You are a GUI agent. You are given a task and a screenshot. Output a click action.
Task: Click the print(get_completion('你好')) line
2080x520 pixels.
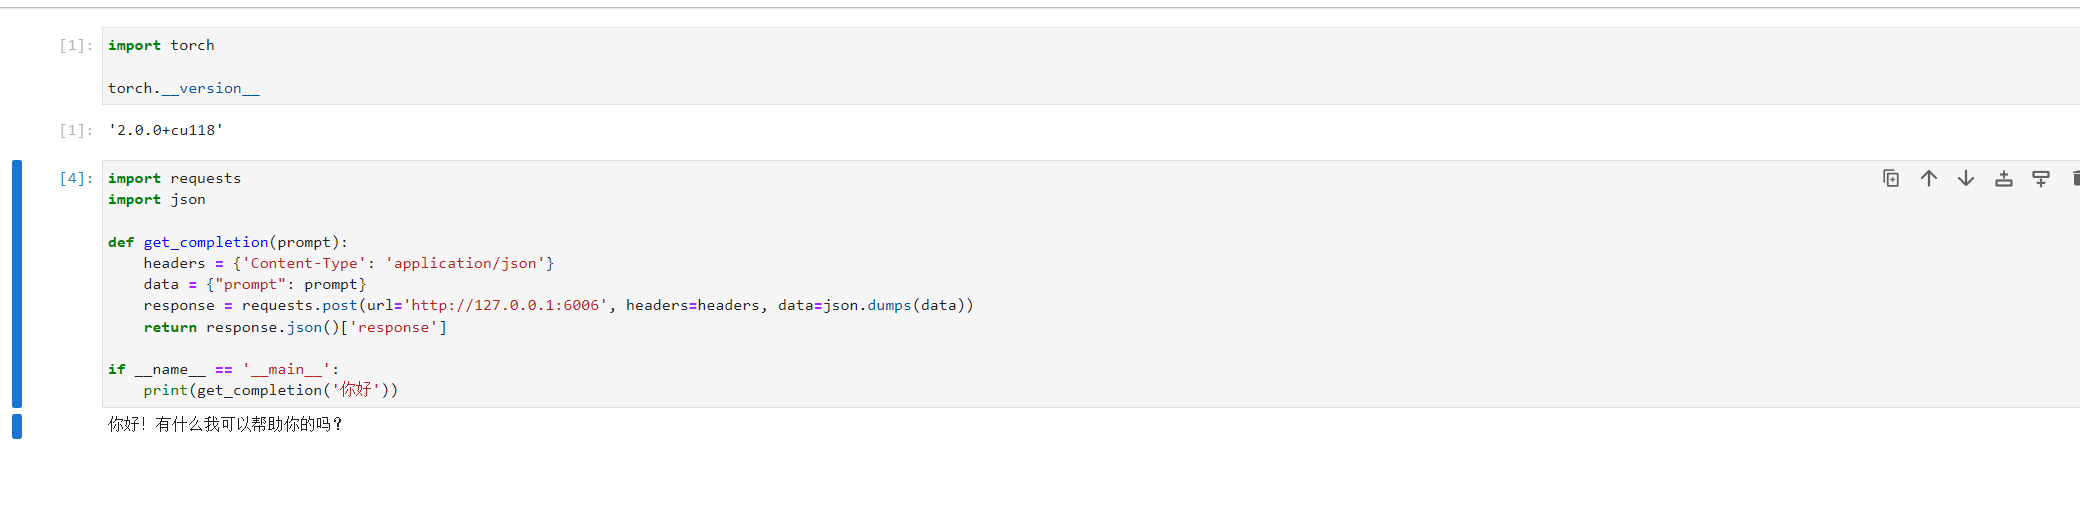[x=270, y=390]
